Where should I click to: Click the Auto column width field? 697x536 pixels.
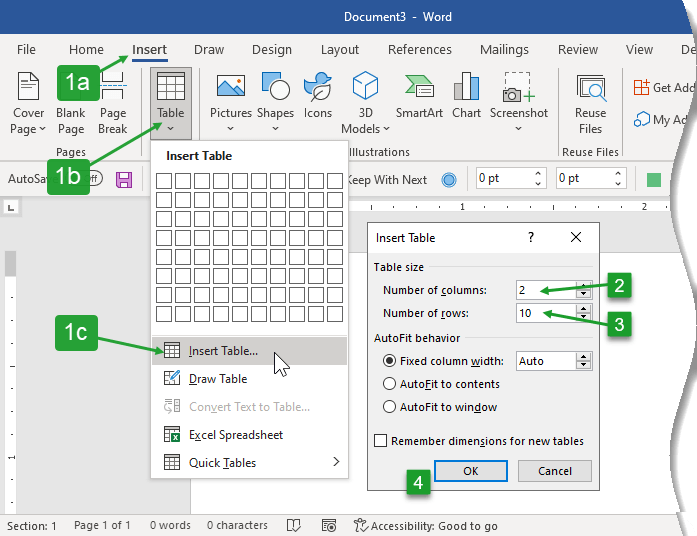(x=546, y=361)
